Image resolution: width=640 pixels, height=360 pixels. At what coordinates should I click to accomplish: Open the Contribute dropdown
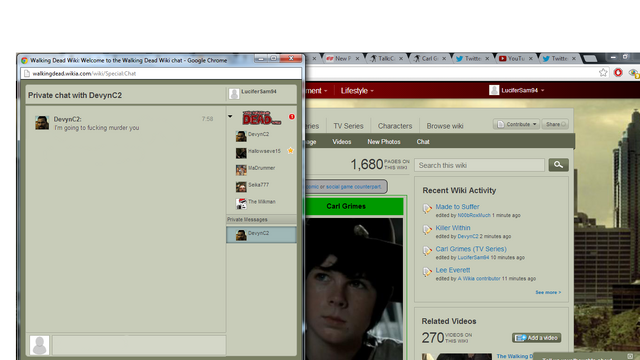click(516, 124)
